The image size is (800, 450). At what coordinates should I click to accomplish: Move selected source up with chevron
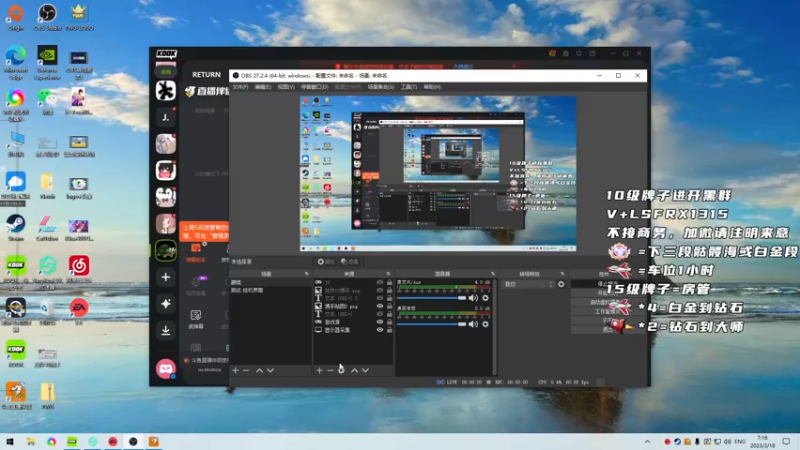[354, 370]
